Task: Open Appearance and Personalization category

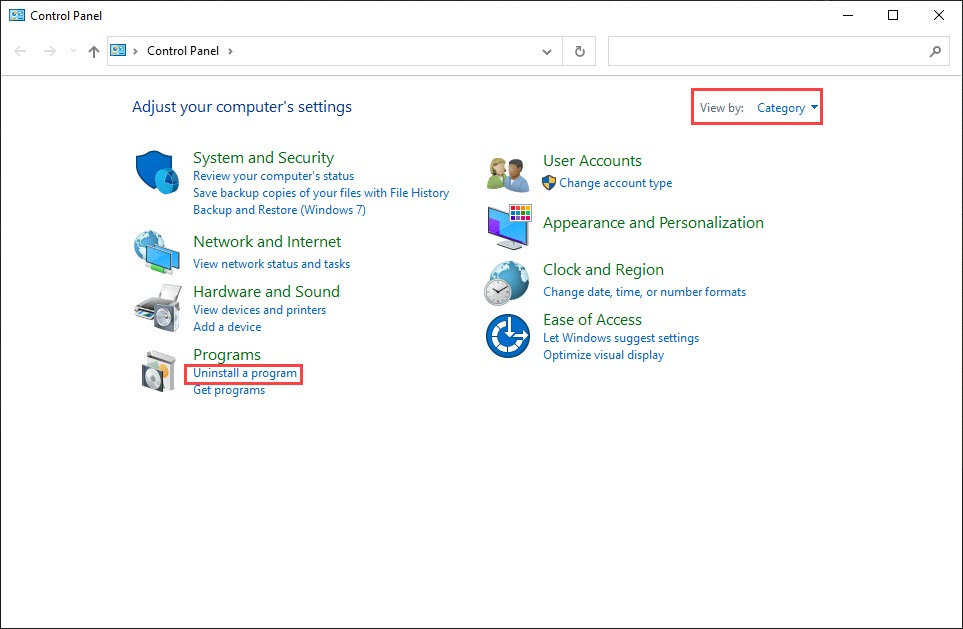Action: tap(653, 222)
